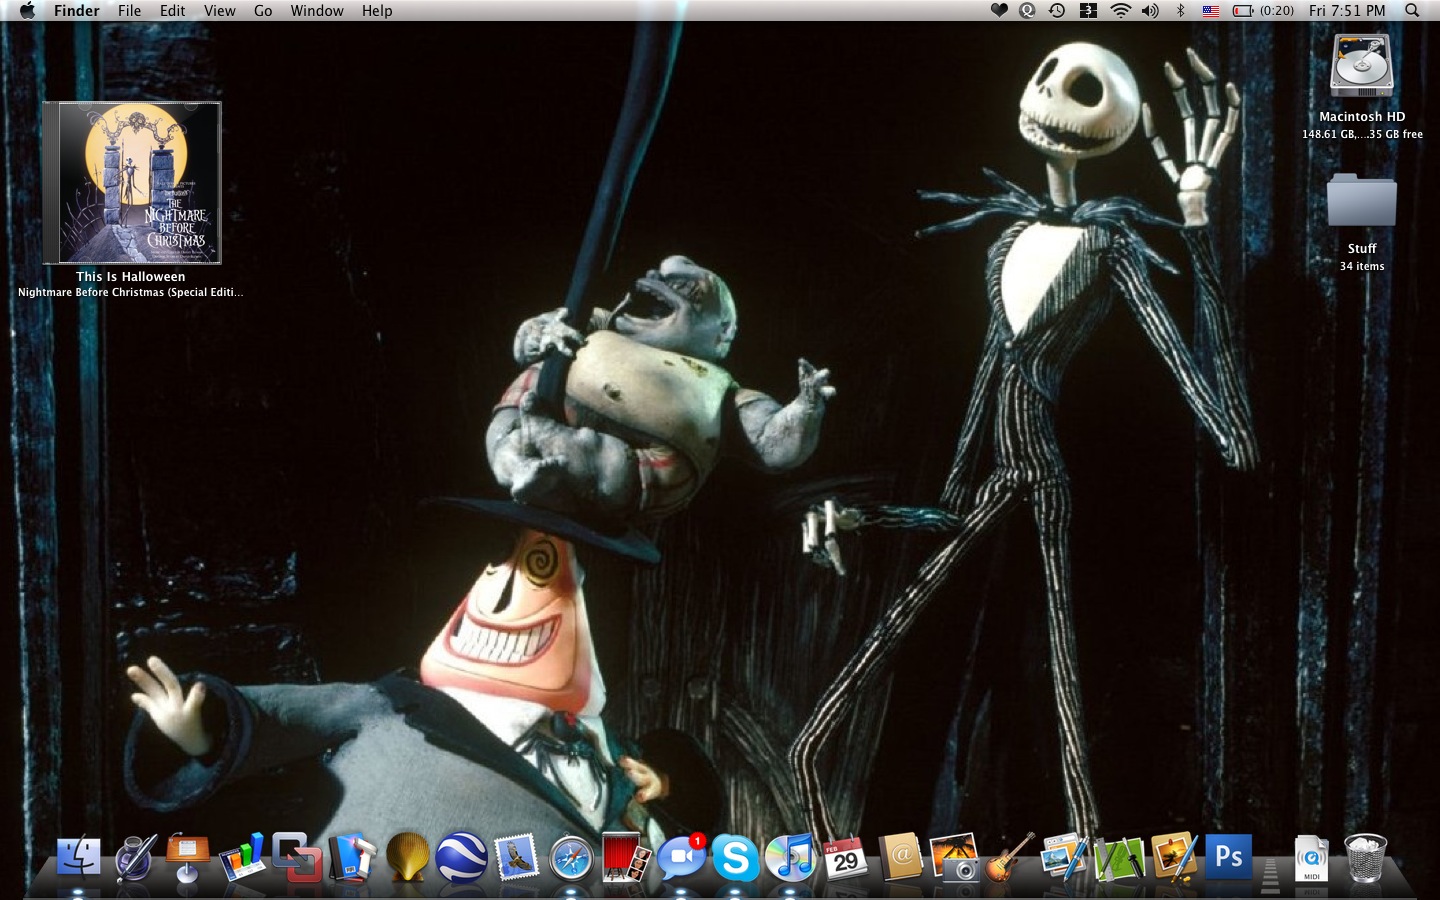The image size is (1440, 900).
Task: Open the green ruler-and-brush app in dock
Action: click(1119, 858)
